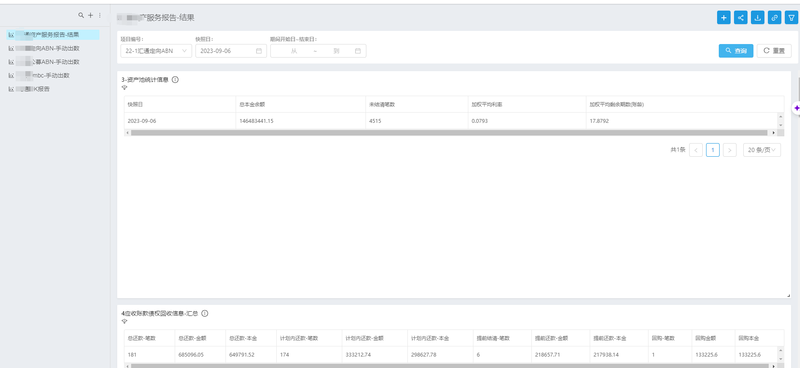Click the sidebar search magnifier icon
The width and height of the screenshot is (800, 368).
coord(81,15)
